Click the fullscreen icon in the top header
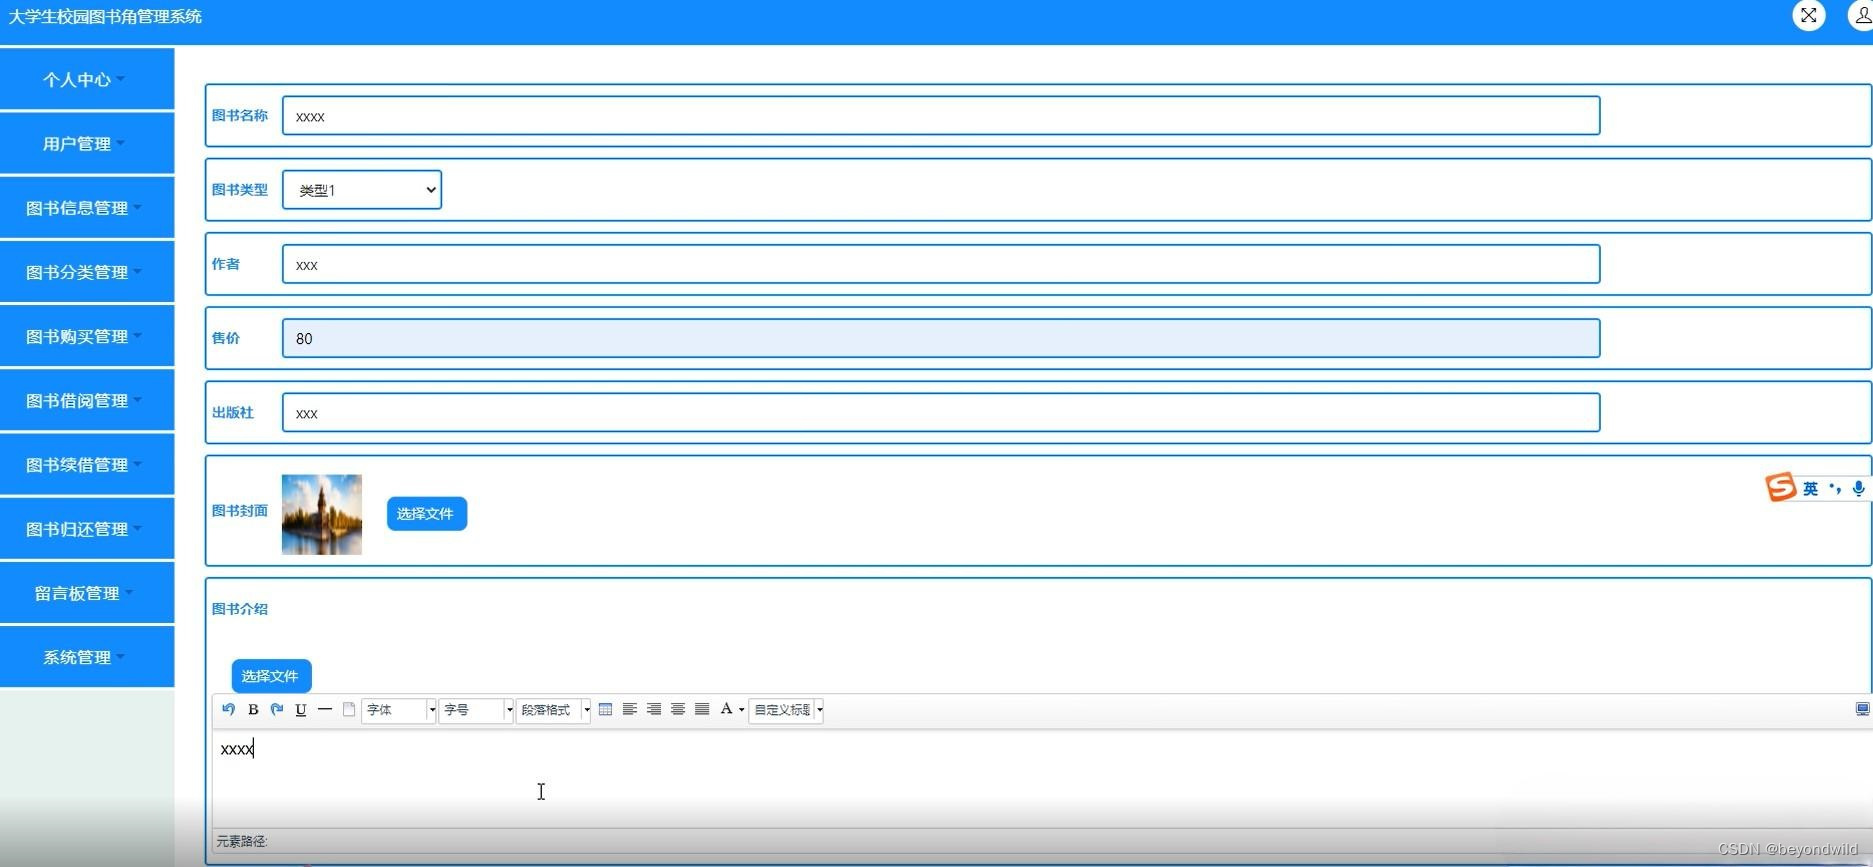1873x867 pixels. click(1809, 15)
